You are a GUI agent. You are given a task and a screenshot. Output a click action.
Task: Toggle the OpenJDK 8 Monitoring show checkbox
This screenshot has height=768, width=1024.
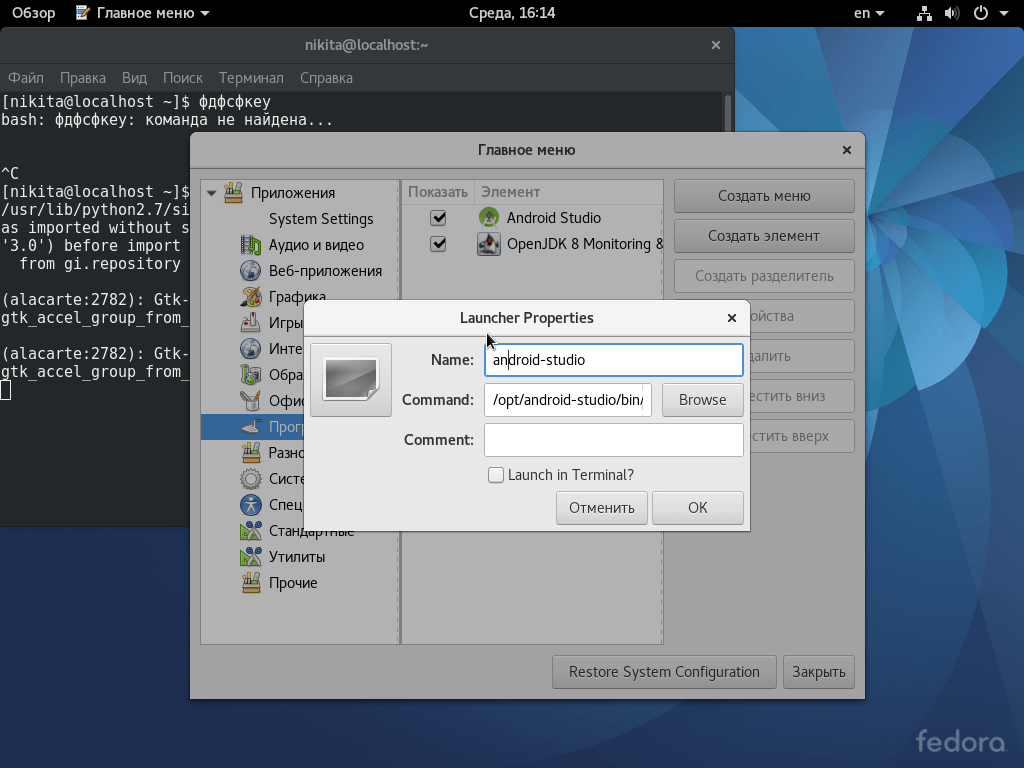coord(438,244)
